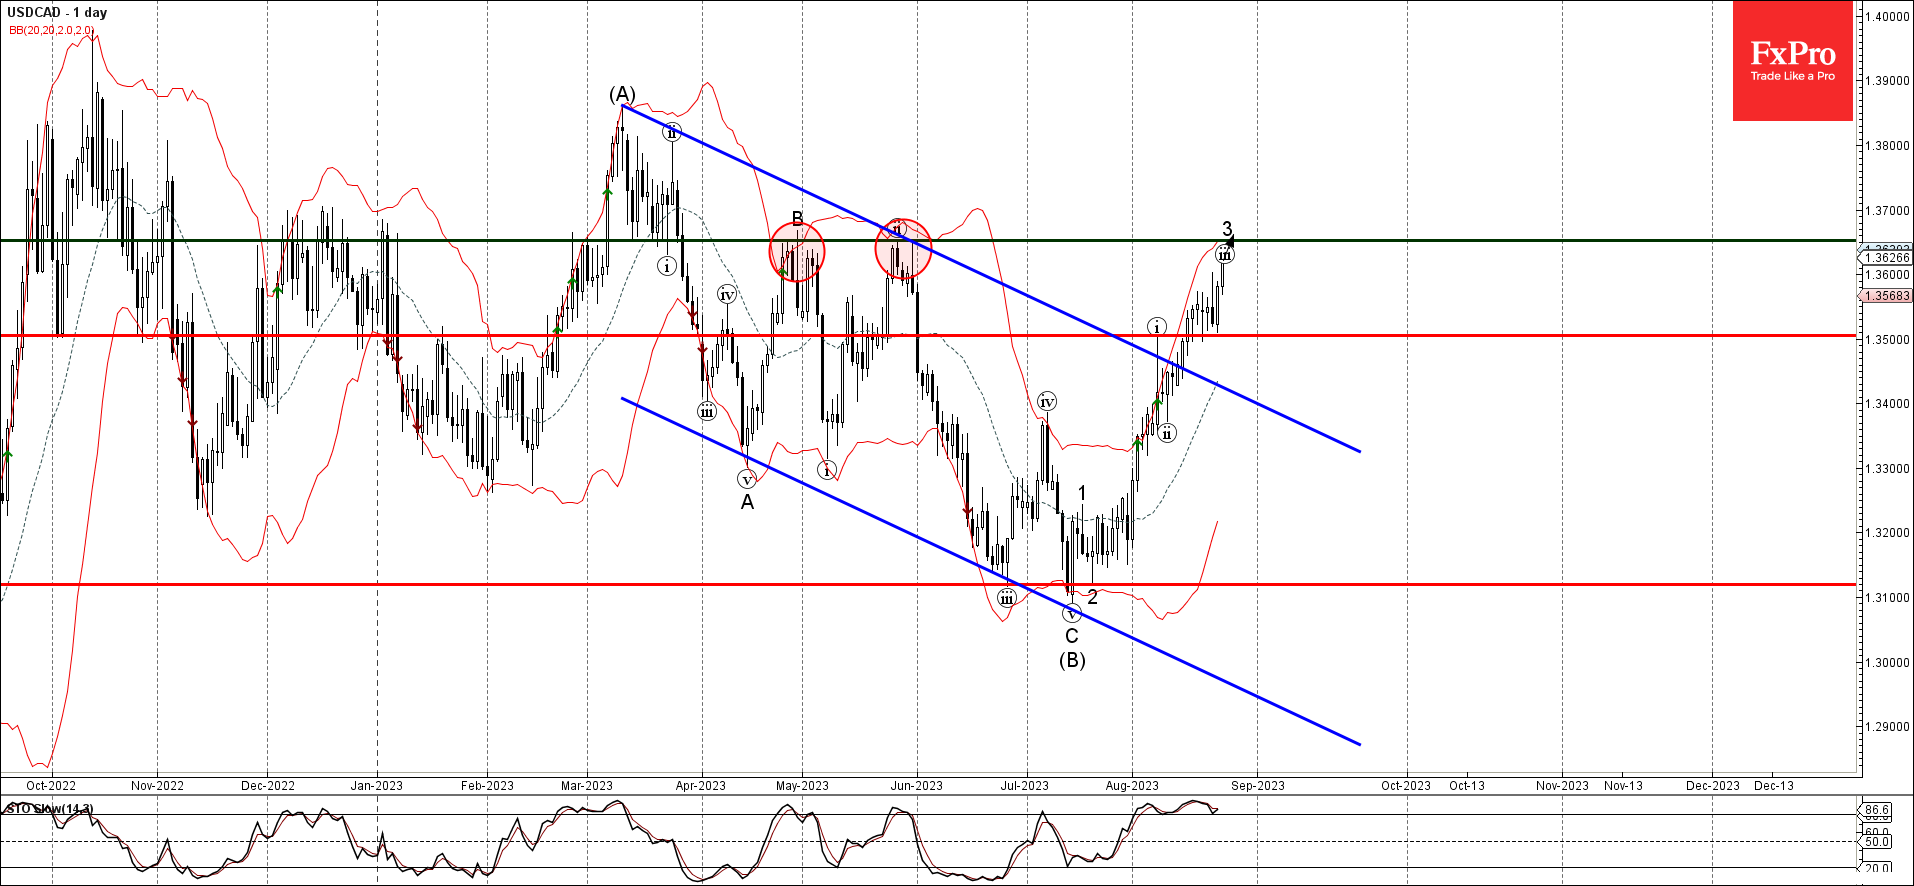This screenshot has width=1914, height=886.
Task: Click the 1.40000 price axis label
Action: (x=1887, y=17)
